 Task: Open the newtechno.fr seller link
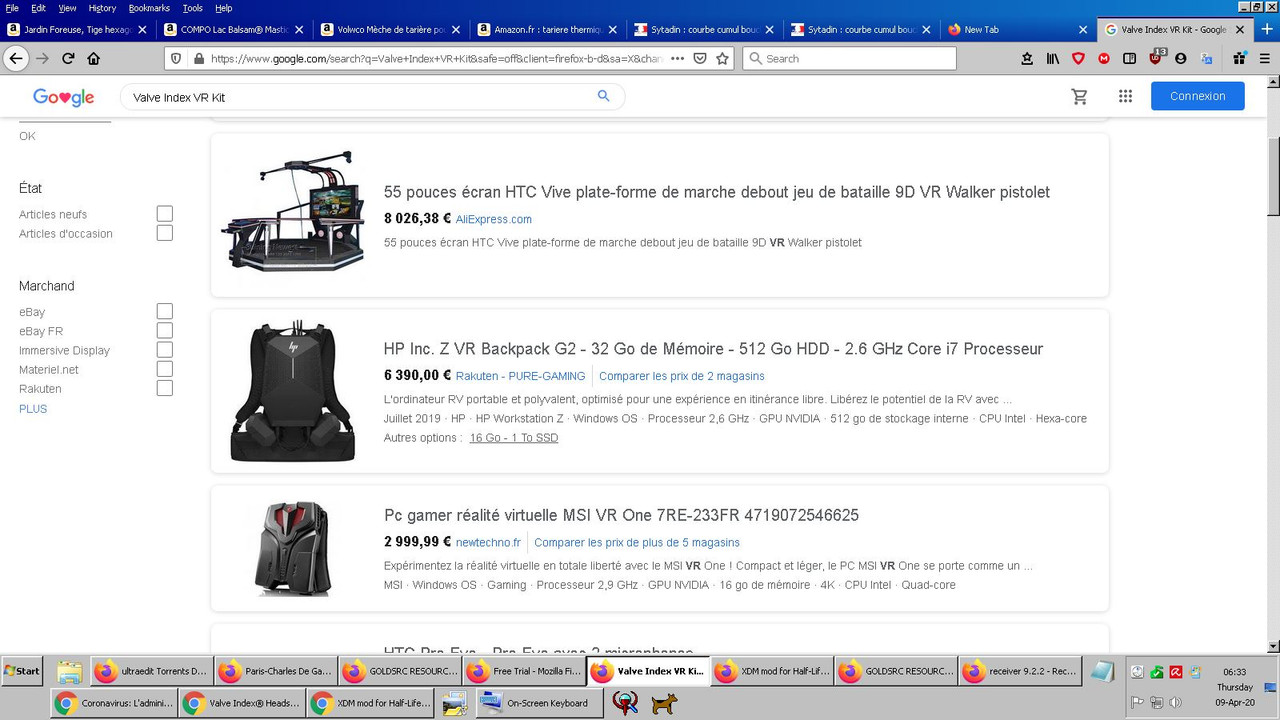[488, 542]
